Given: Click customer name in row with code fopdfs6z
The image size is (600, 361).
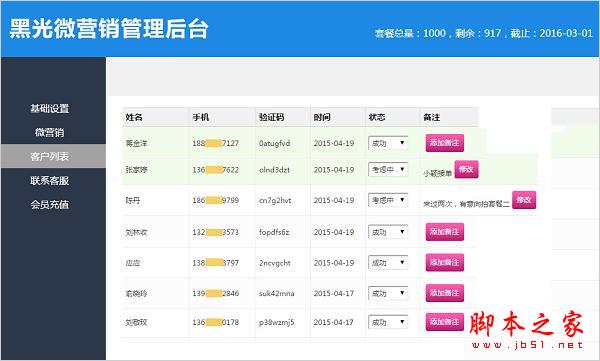Looking at the screenshot, I should [x=136, y=232].
